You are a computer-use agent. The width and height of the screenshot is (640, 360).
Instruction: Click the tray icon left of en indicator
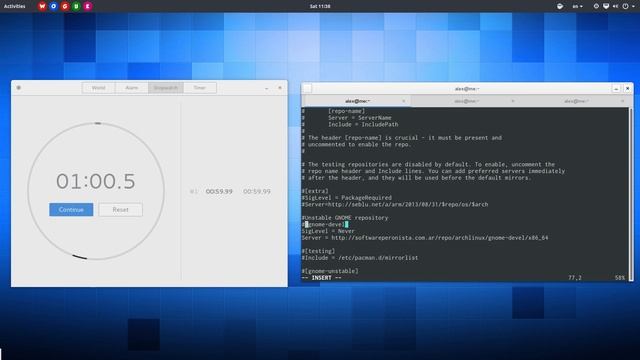tap(560, 6)
